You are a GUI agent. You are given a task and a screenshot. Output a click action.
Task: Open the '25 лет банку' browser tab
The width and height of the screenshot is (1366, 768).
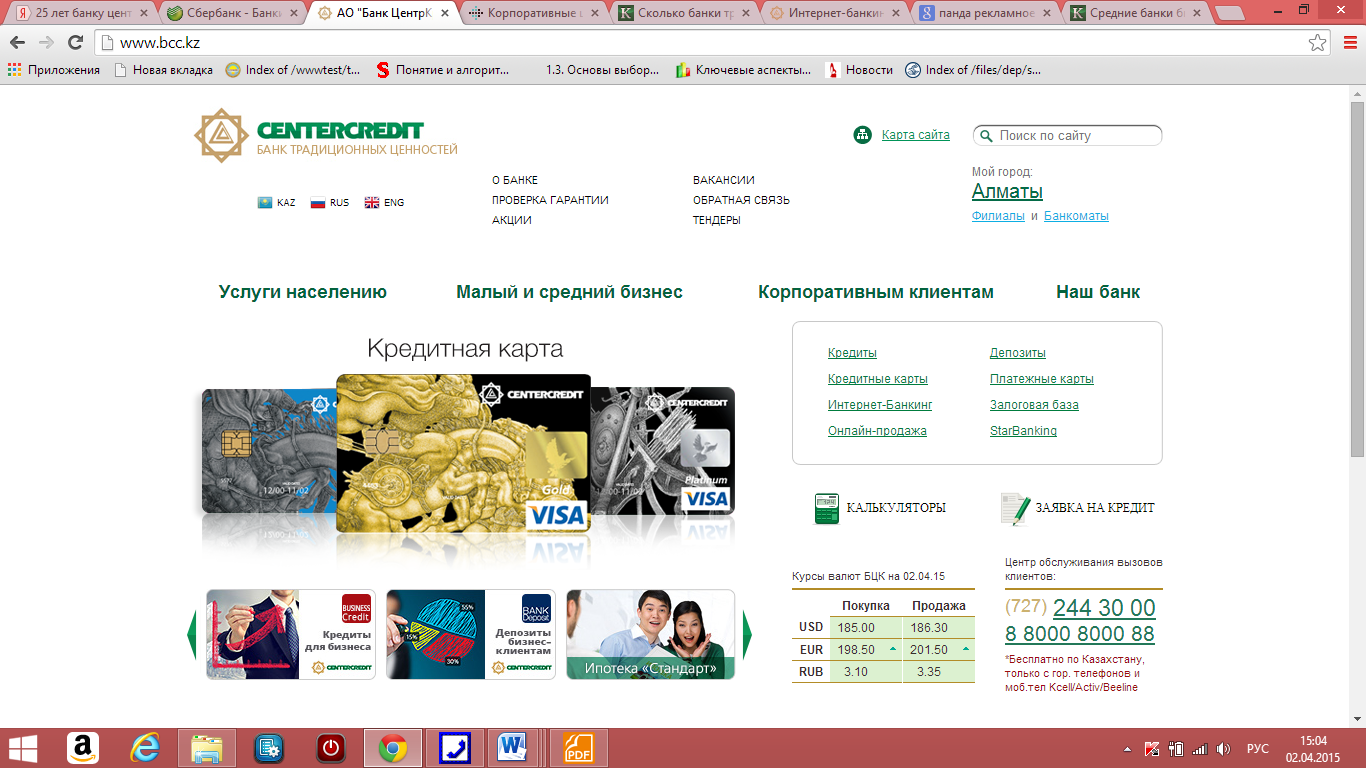click(82, 14)
